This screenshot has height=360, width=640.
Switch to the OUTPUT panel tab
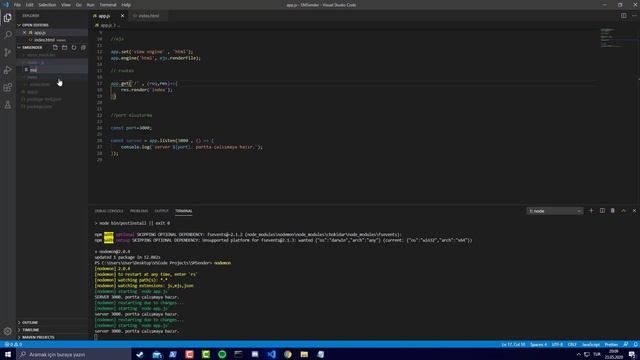[161, 211]
